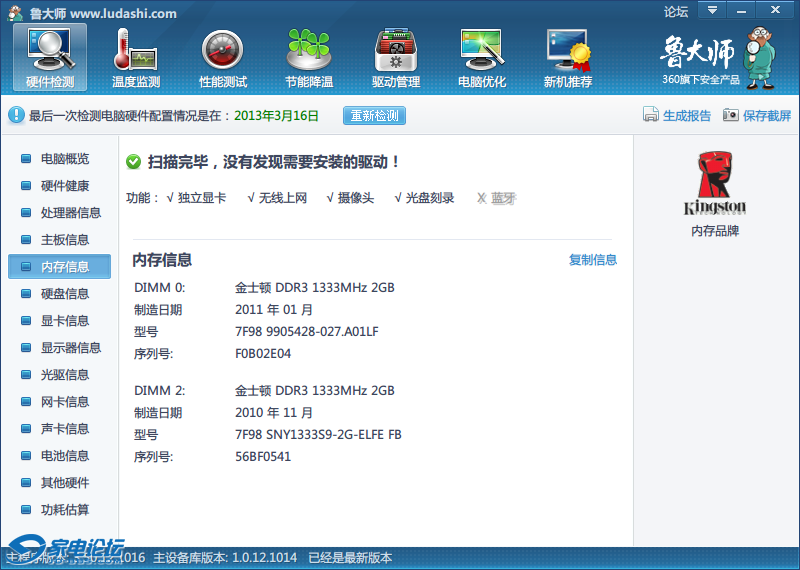Image resolution: width=800 pixels, height=570 pixels.
Task: Click the 保存截屏 save screenshot link
Action: point(757,116)
